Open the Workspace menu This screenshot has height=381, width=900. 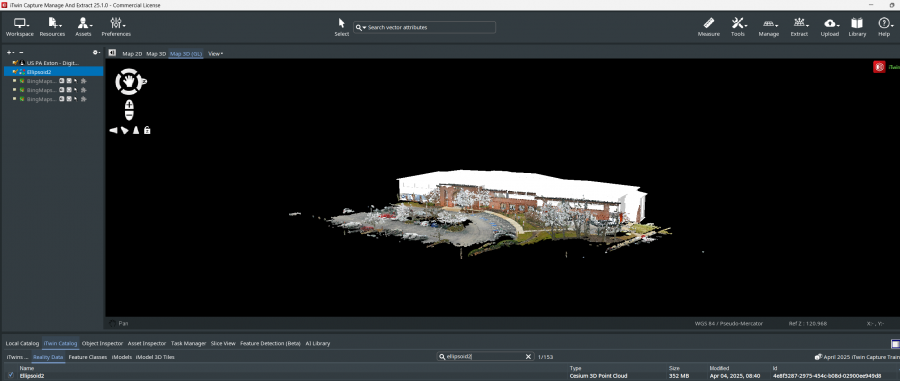20,27
